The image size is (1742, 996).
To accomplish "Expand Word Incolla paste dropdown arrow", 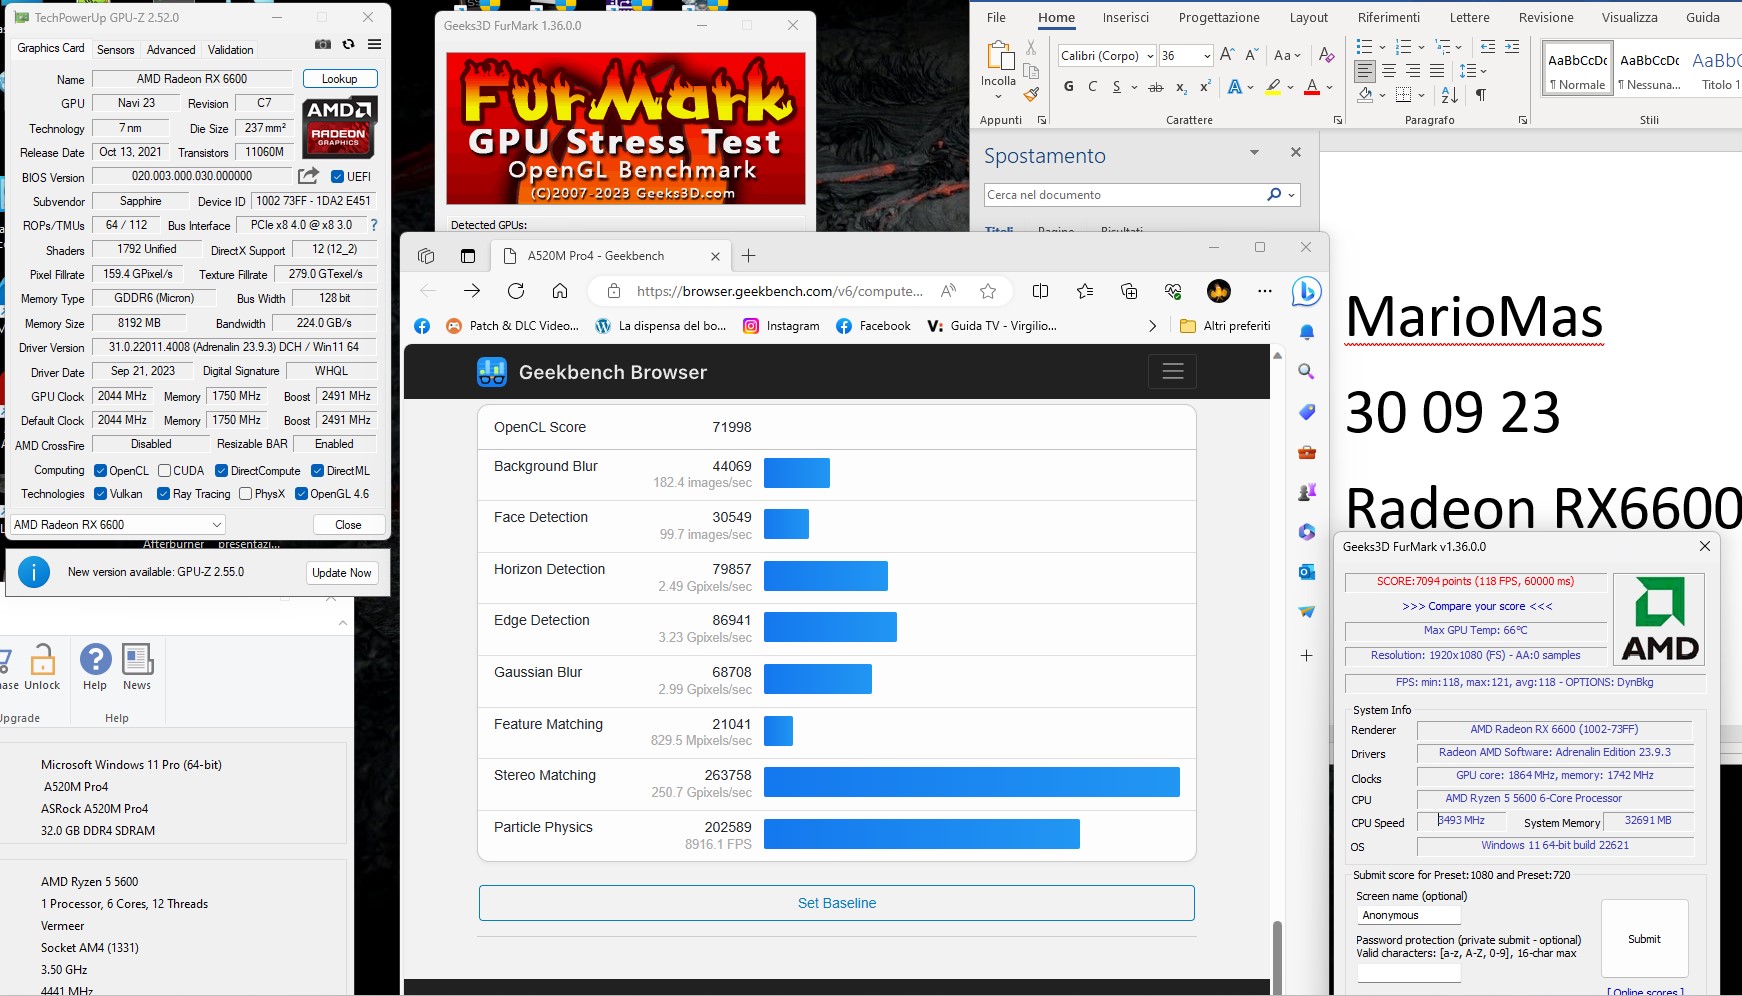I will tap(998, 97).
